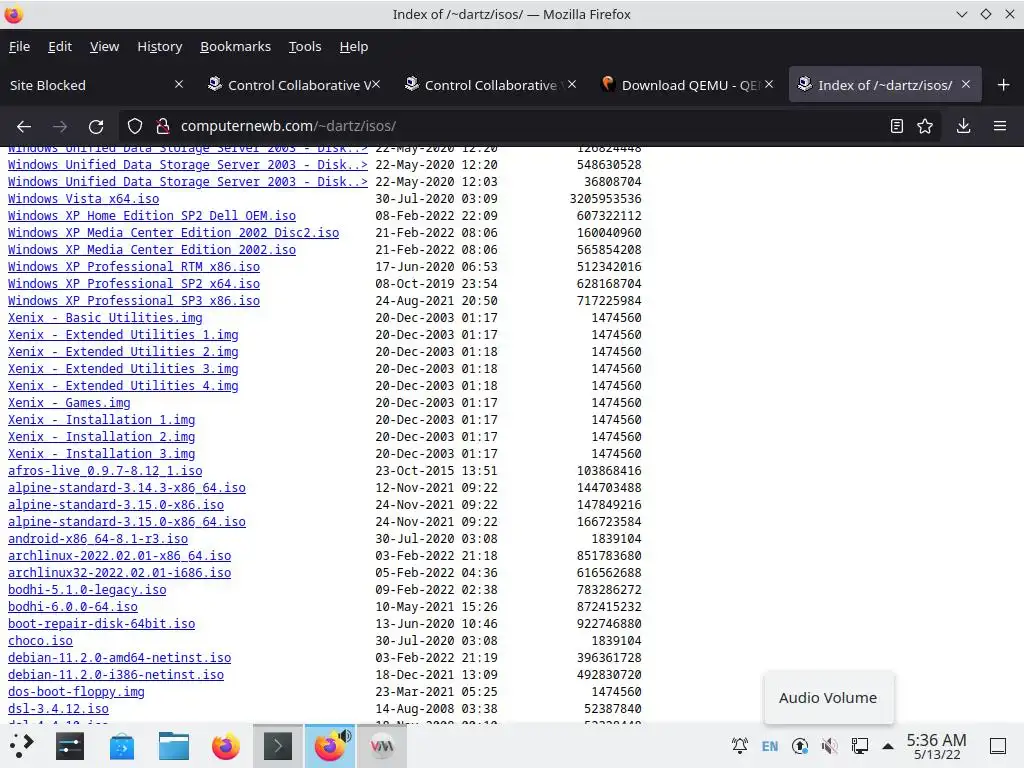This screenshot has height=768, width=1024.
Task: Open afros-live 0.9.7-8.12 1.iso link
Action: (105, 470)
